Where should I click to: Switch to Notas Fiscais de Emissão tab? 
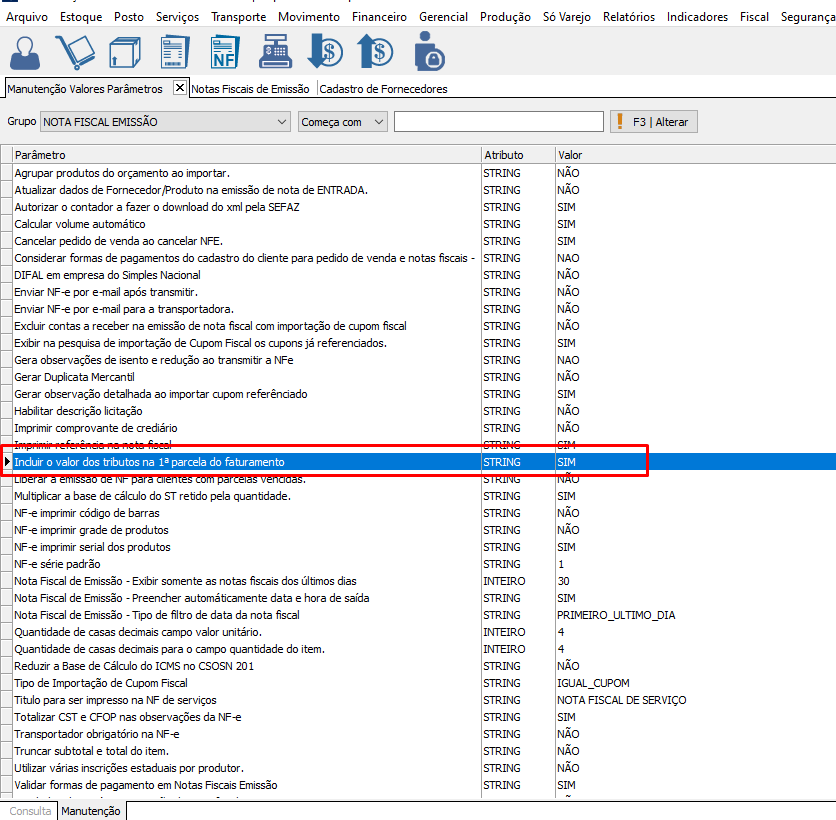click(x=250, y=89)
